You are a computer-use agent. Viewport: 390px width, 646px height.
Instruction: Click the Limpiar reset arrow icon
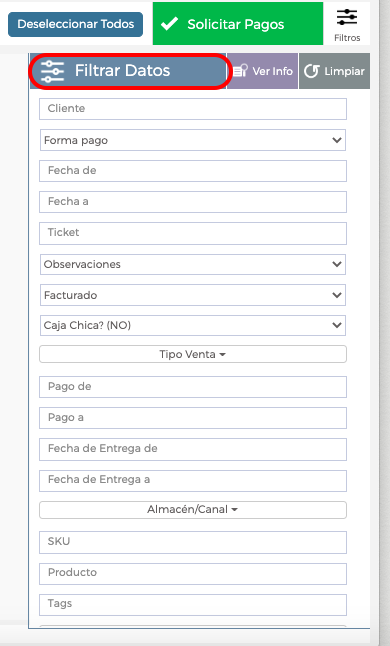(311, 71)
